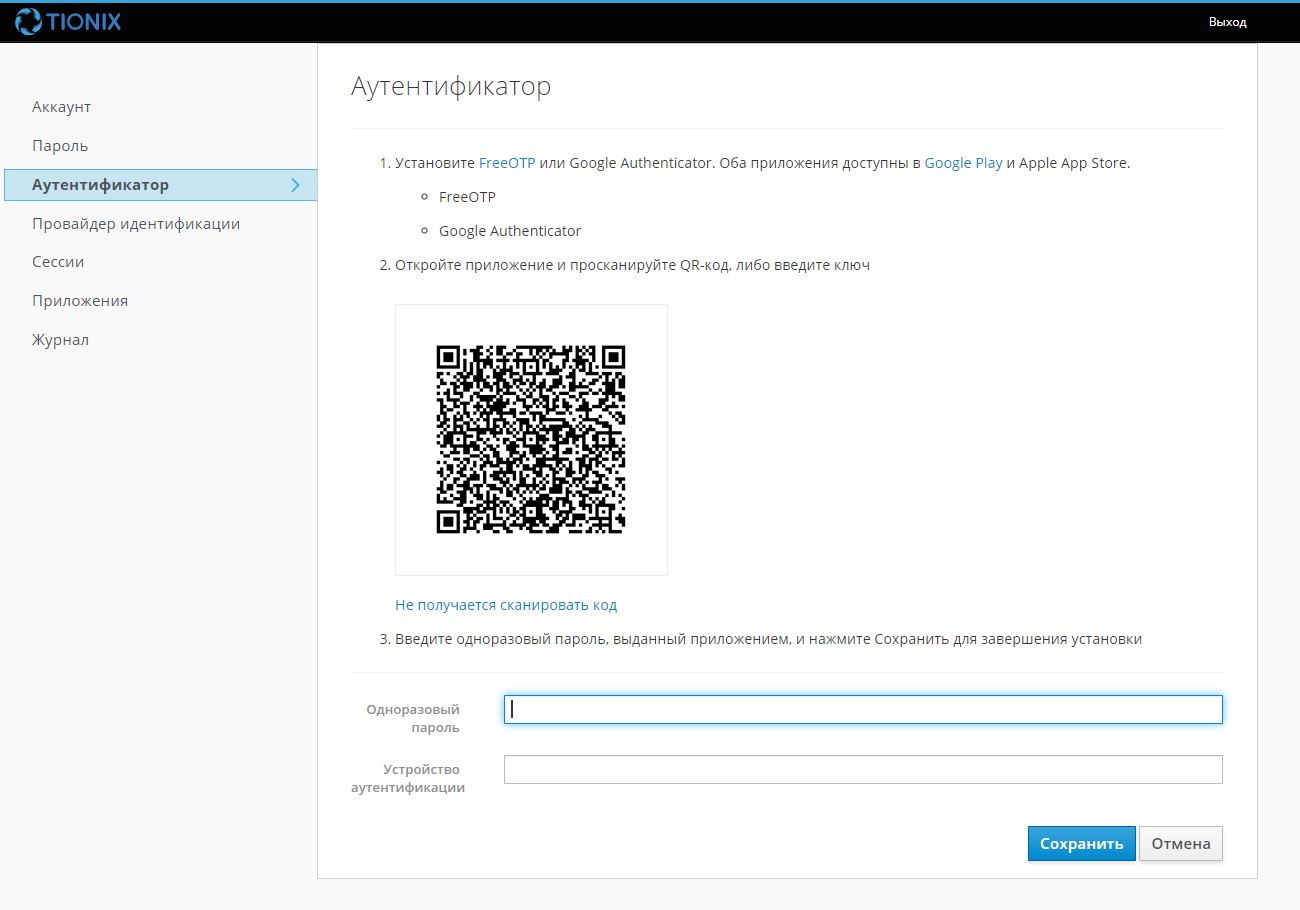Show the Сессии page
1300x910 pixels.
tap(58, 262)
